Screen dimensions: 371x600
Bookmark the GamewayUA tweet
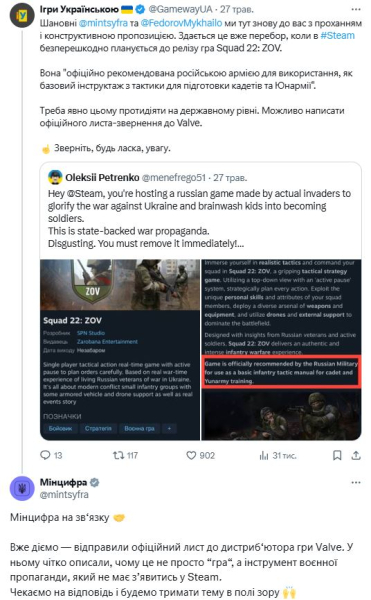click(x=337, y=455)
